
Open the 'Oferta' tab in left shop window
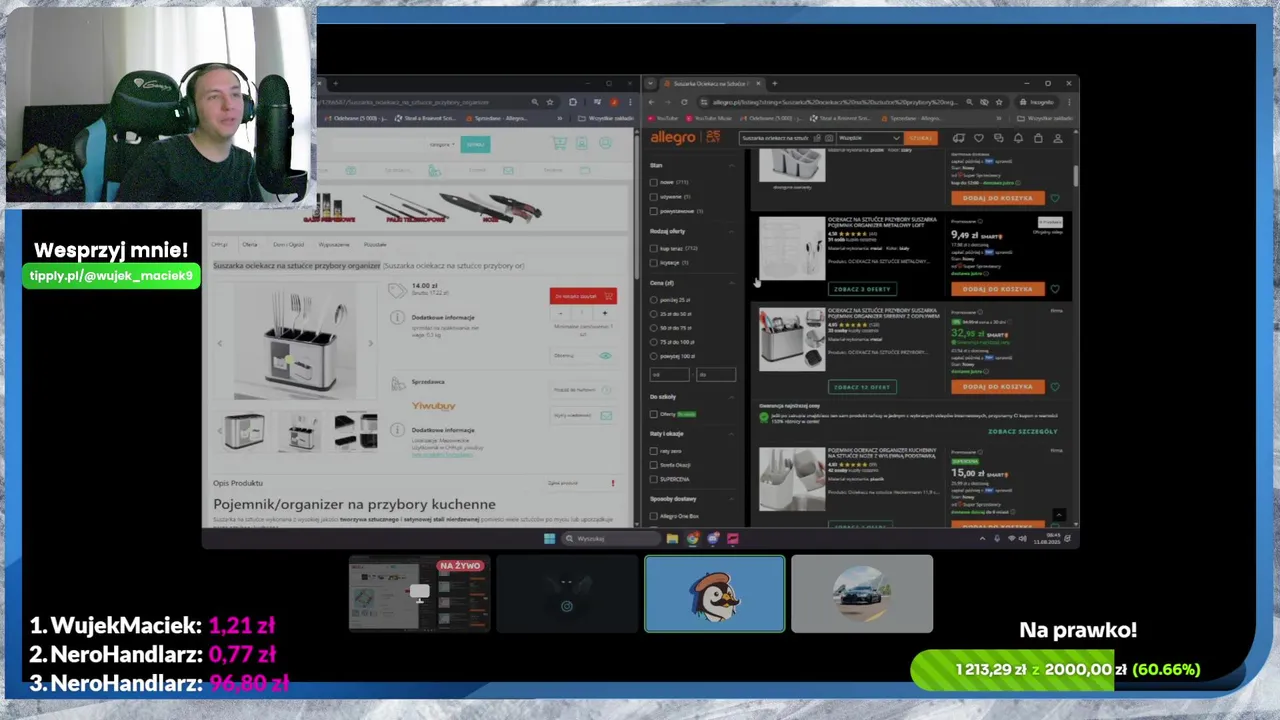click(x=249, y=244)
